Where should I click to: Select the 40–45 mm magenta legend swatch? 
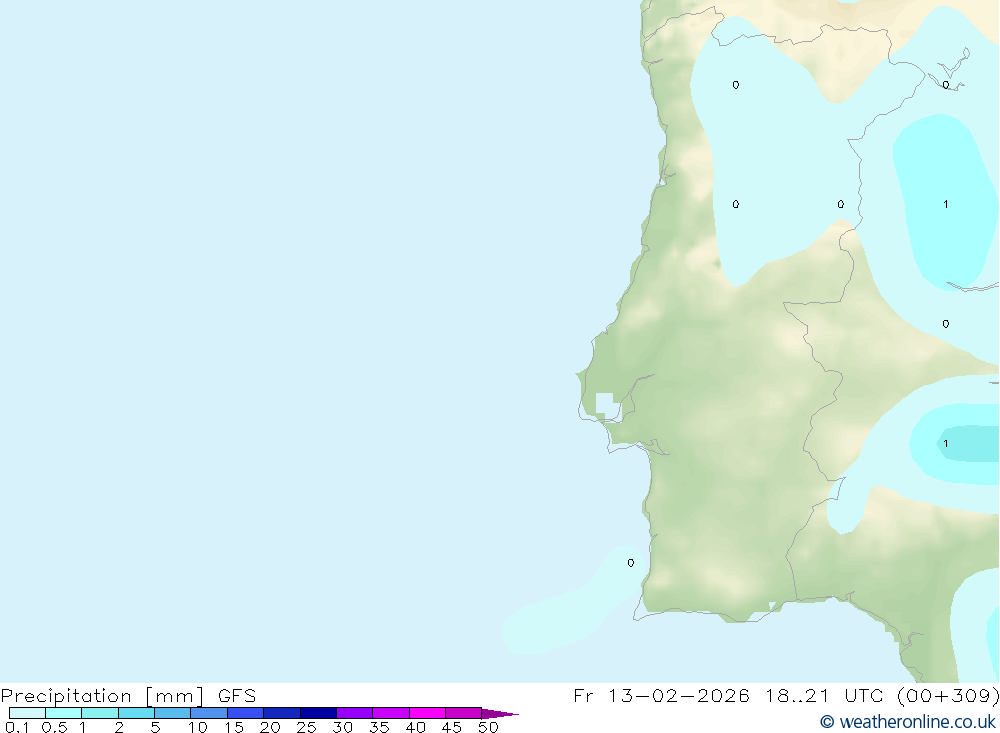click(427, 713)
